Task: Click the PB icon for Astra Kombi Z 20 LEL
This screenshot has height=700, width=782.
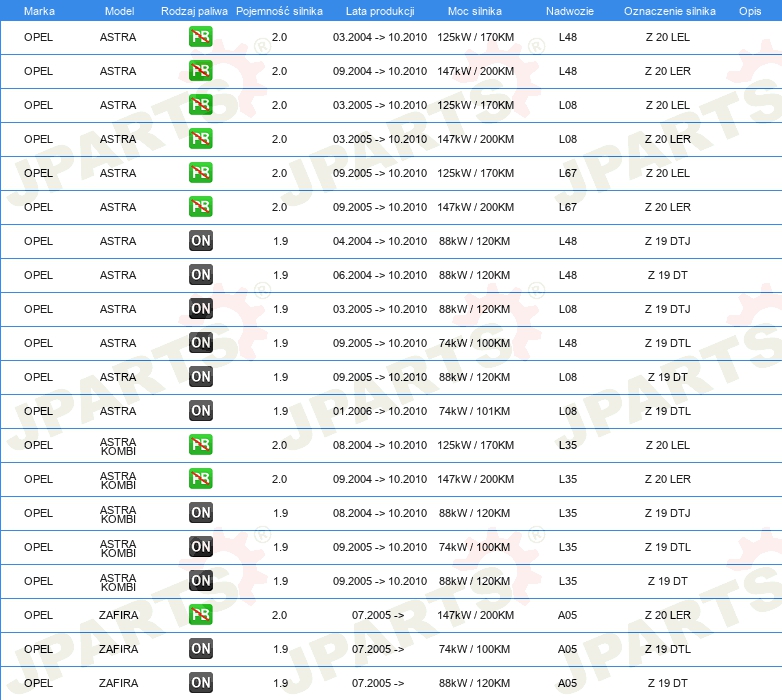Action: [x=200, y=445]
